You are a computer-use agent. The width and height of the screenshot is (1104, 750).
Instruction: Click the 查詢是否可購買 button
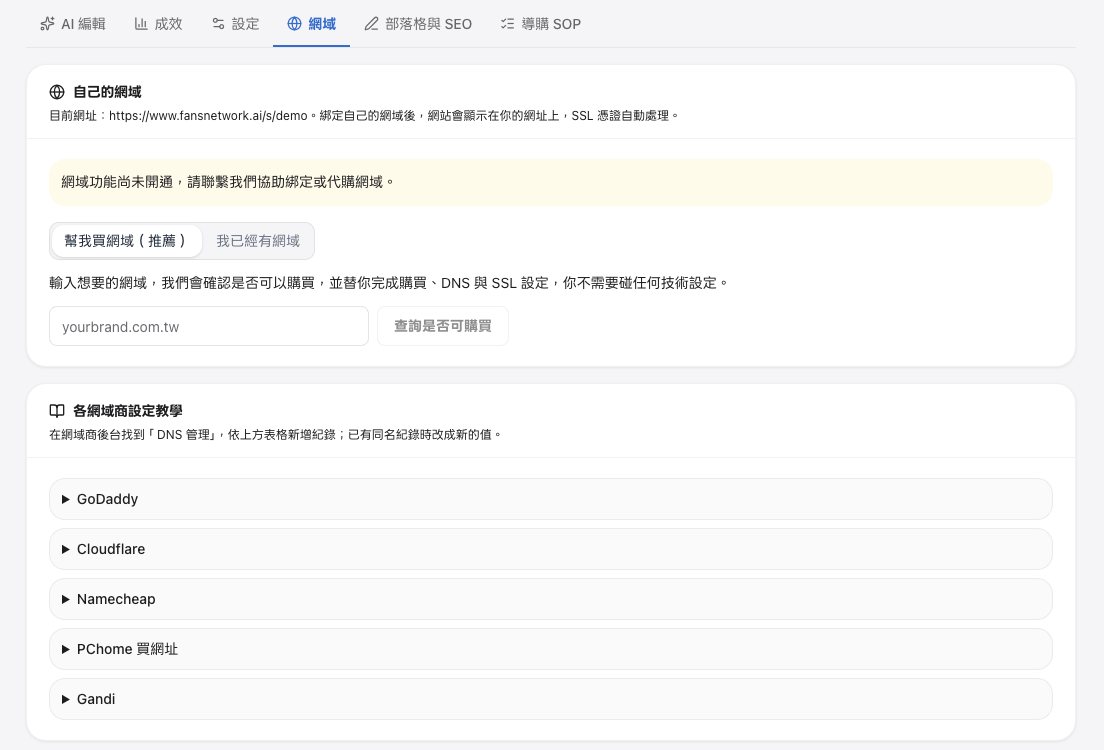[x=443, y=326]
